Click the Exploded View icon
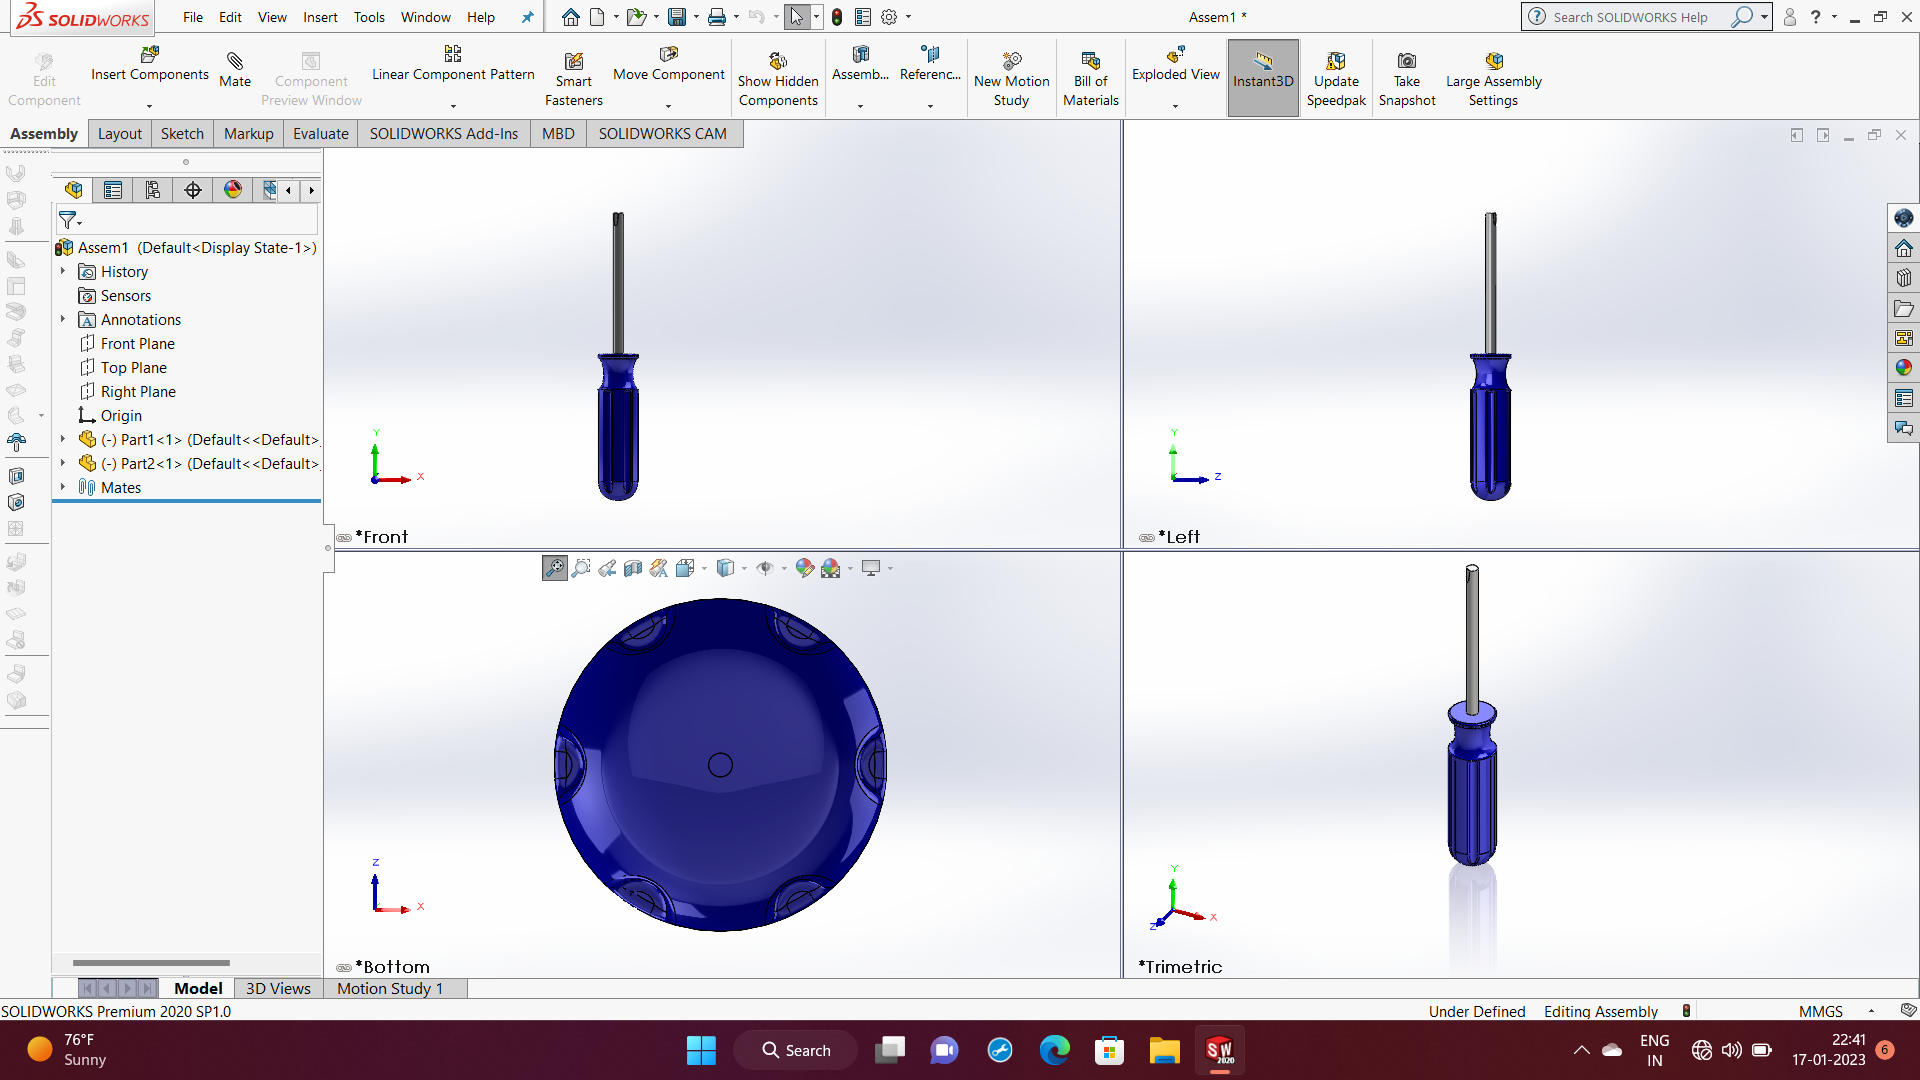 click(x=1176, y=54)
